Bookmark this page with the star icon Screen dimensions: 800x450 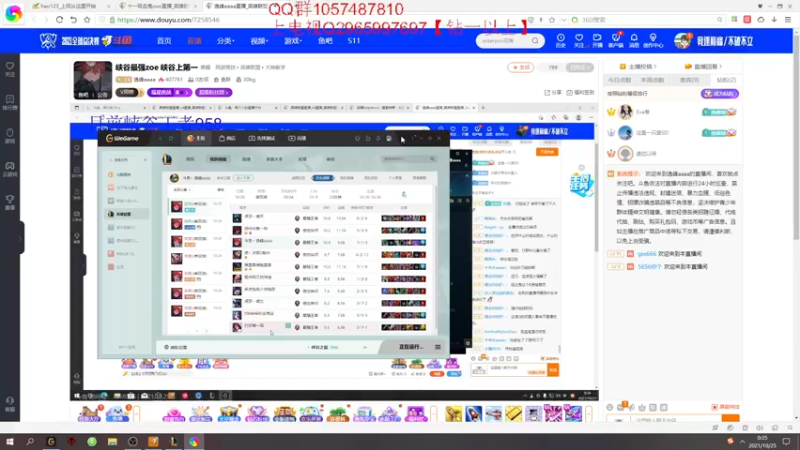(x=87, y=20)
